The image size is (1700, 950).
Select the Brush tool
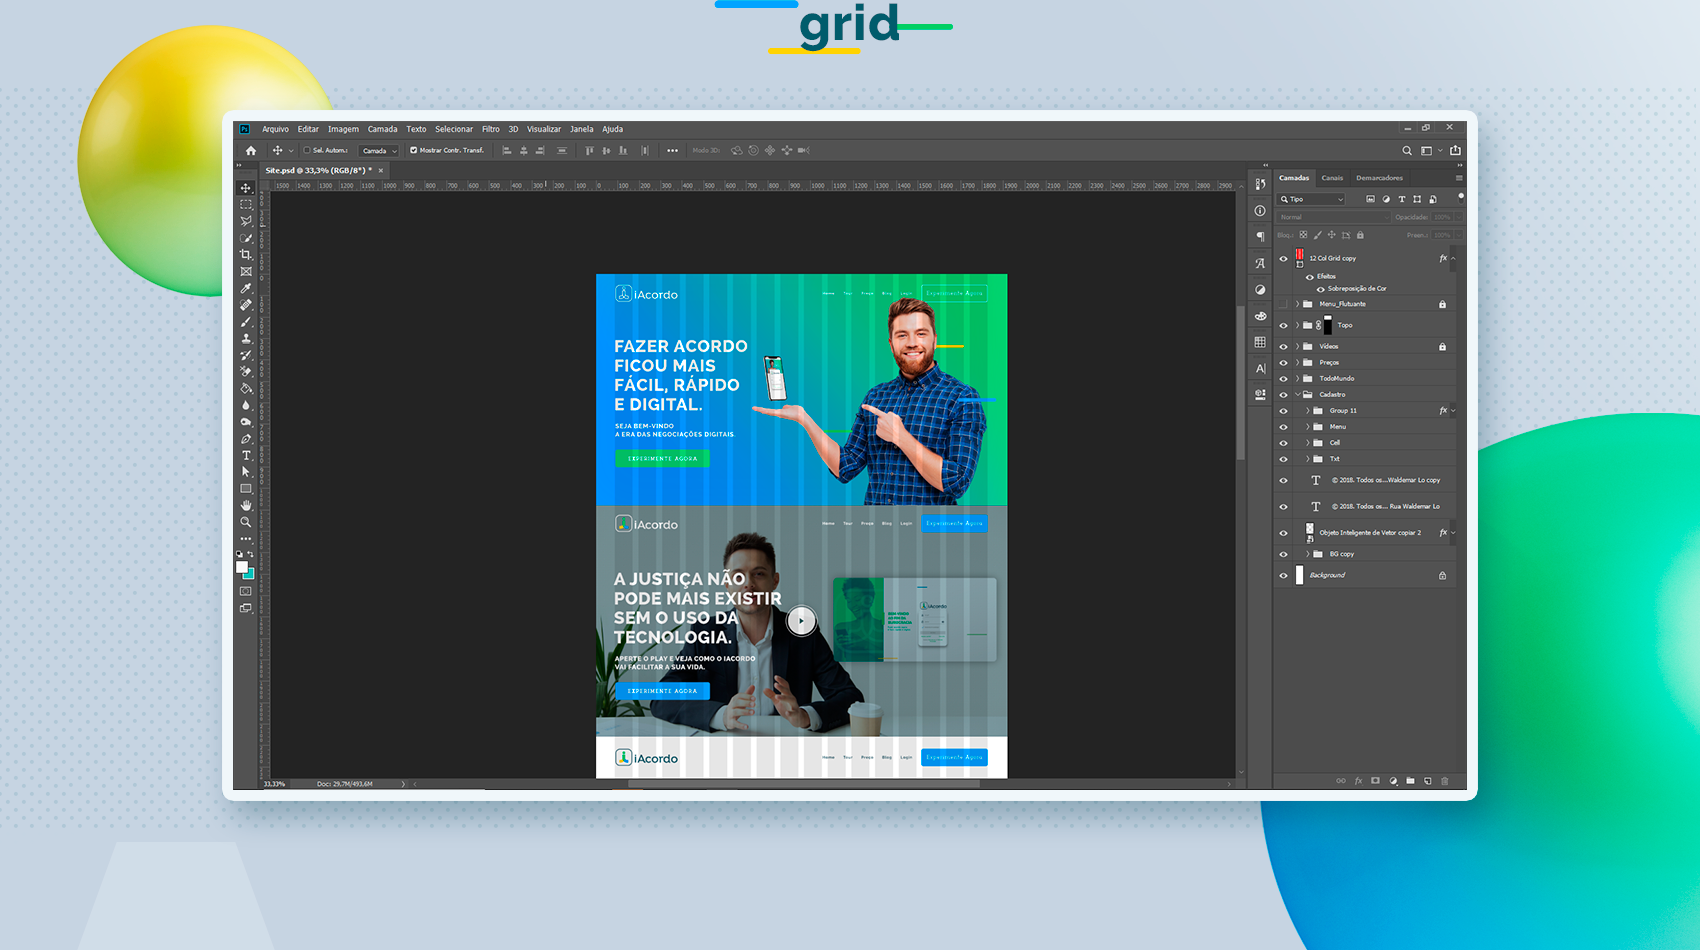[x=246, y=322]
